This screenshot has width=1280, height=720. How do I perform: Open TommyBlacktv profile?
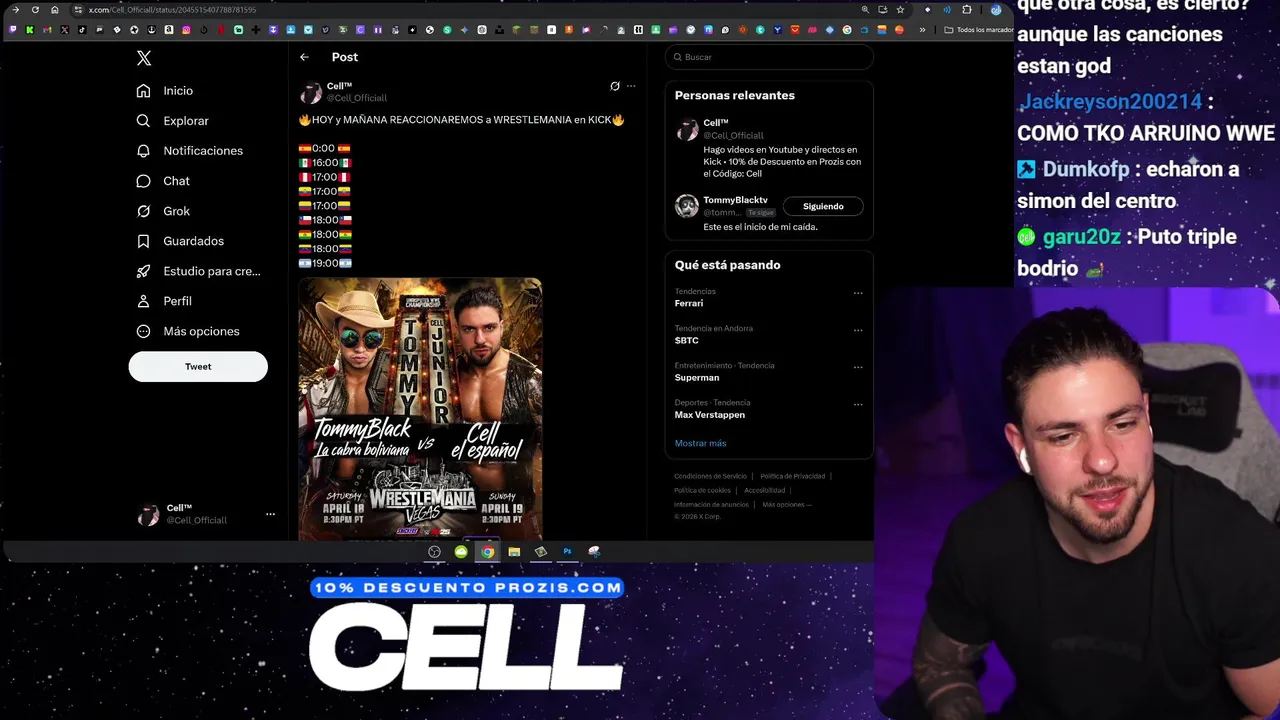pos(736,200)
